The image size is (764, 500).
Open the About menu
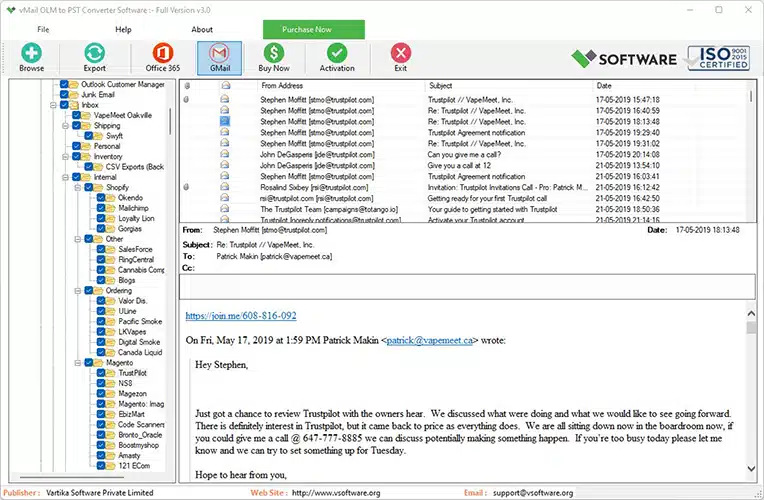(202, 30)
